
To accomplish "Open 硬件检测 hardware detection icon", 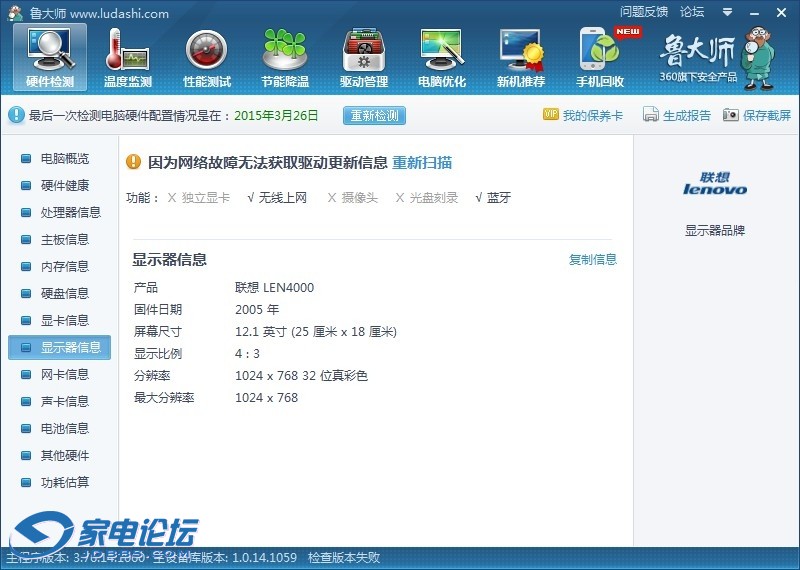I will click(x=50, y=58).
